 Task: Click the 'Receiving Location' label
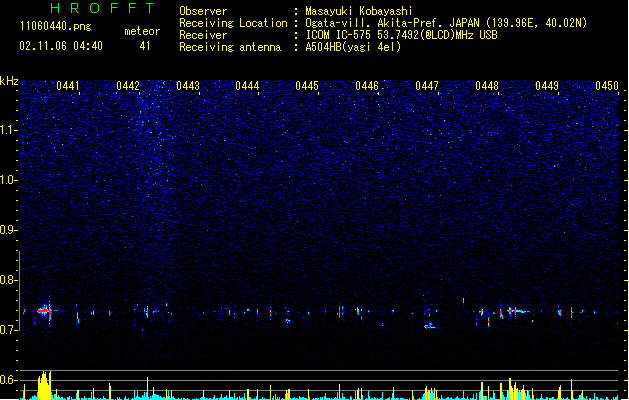pos(233,23)
